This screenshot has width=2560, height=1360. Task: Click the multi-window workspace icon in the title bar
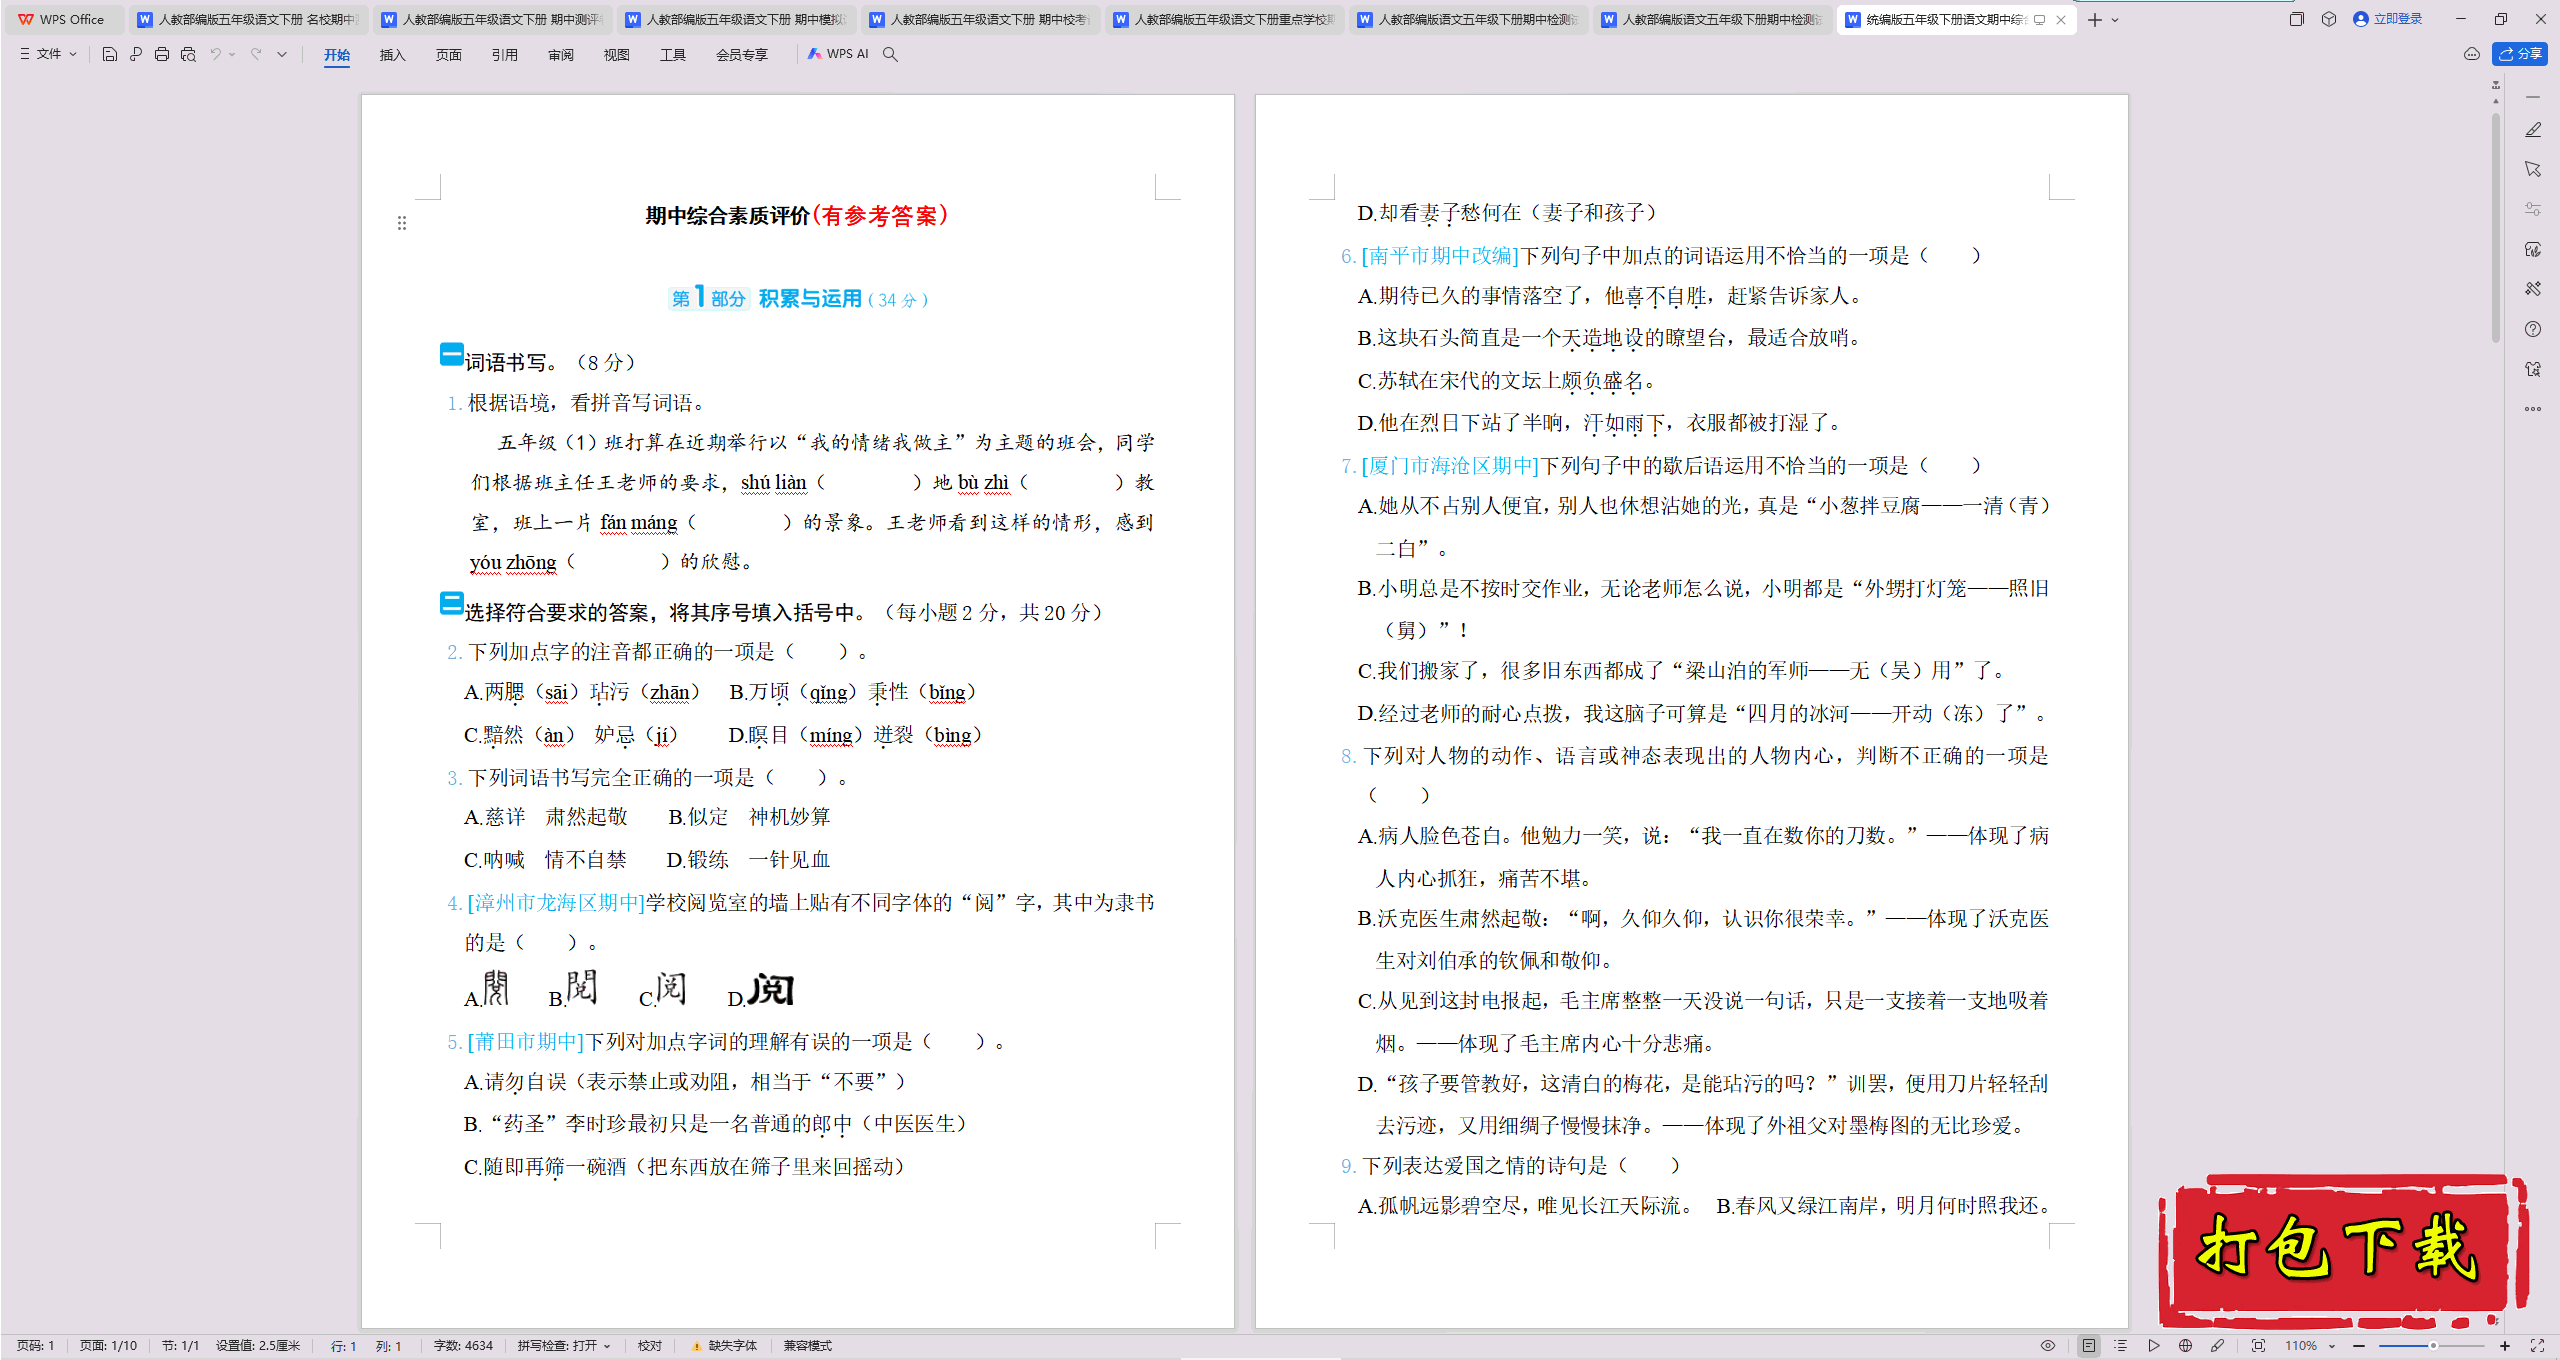(2297, 19)
